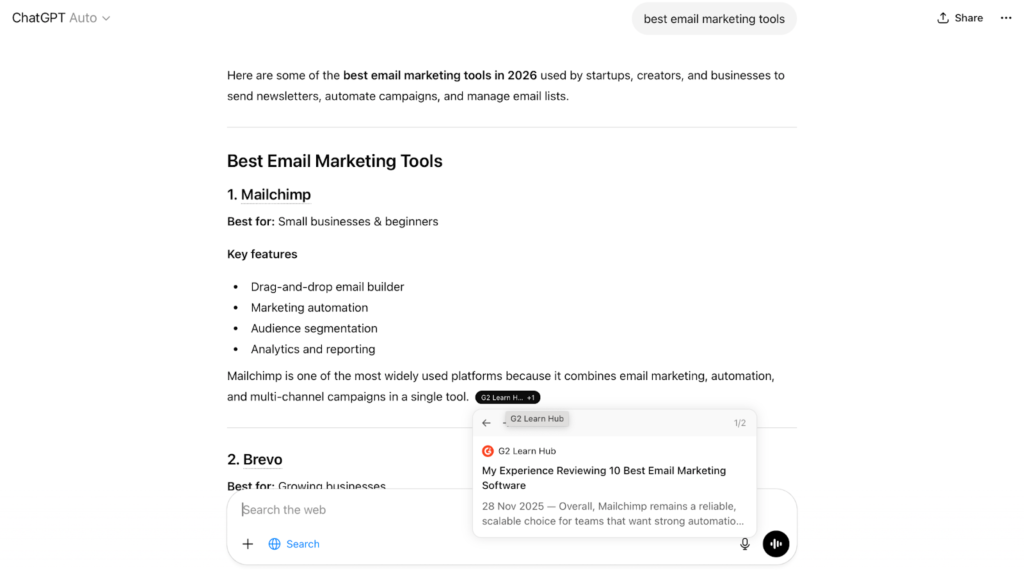Click the 'best email marketing tools' prompt bubble

click(714, 19)
